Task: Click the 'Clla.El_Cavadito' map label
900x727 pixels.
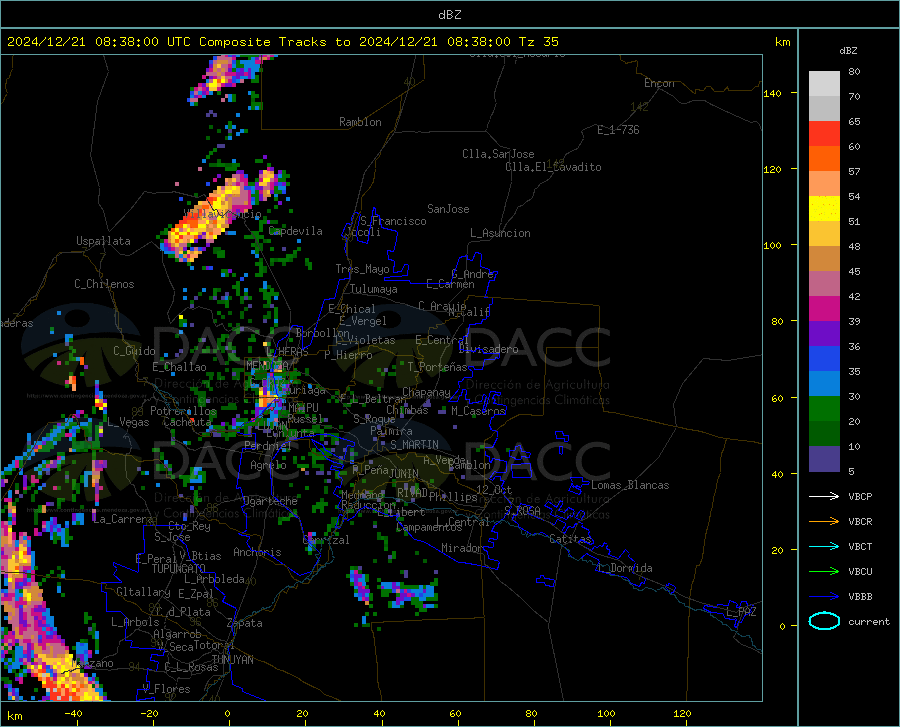Action: click(x=553, y=167)
